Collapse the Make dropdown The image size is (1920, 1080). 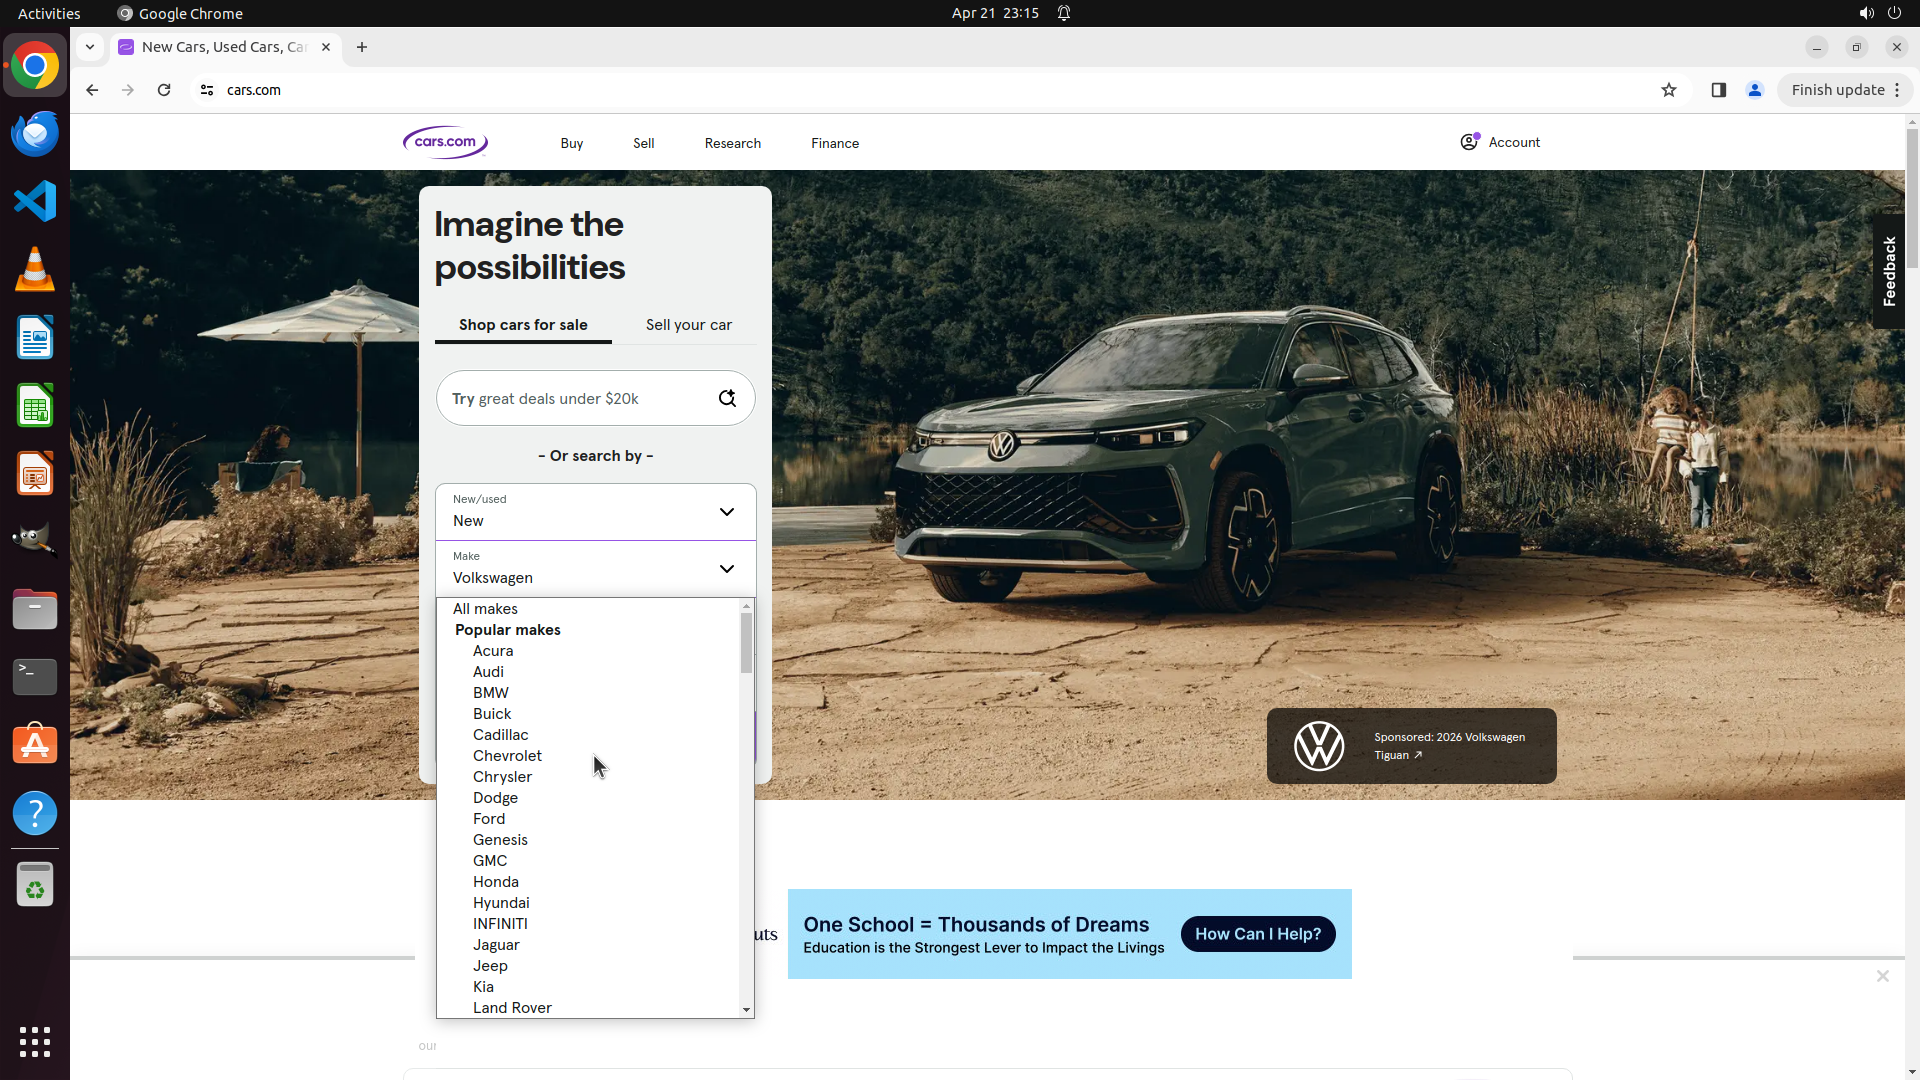(726, 569)
